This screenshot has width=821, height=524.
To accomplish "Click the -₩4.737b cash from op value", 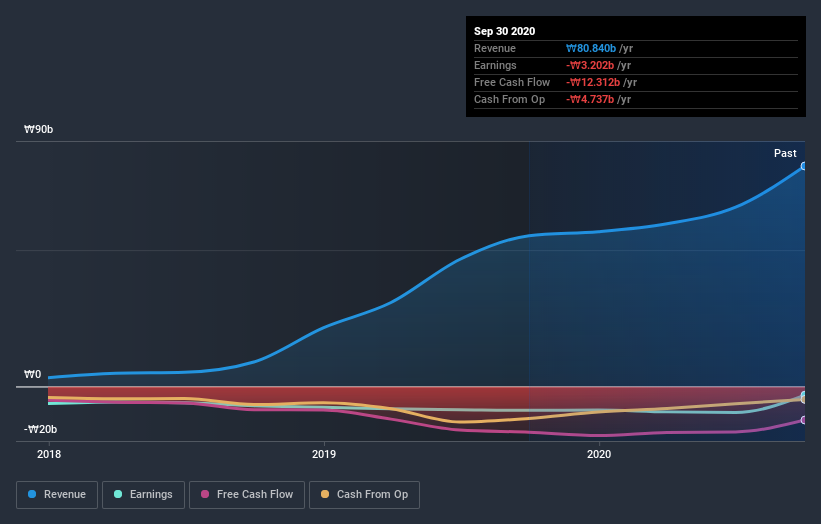I will (590, 99).
